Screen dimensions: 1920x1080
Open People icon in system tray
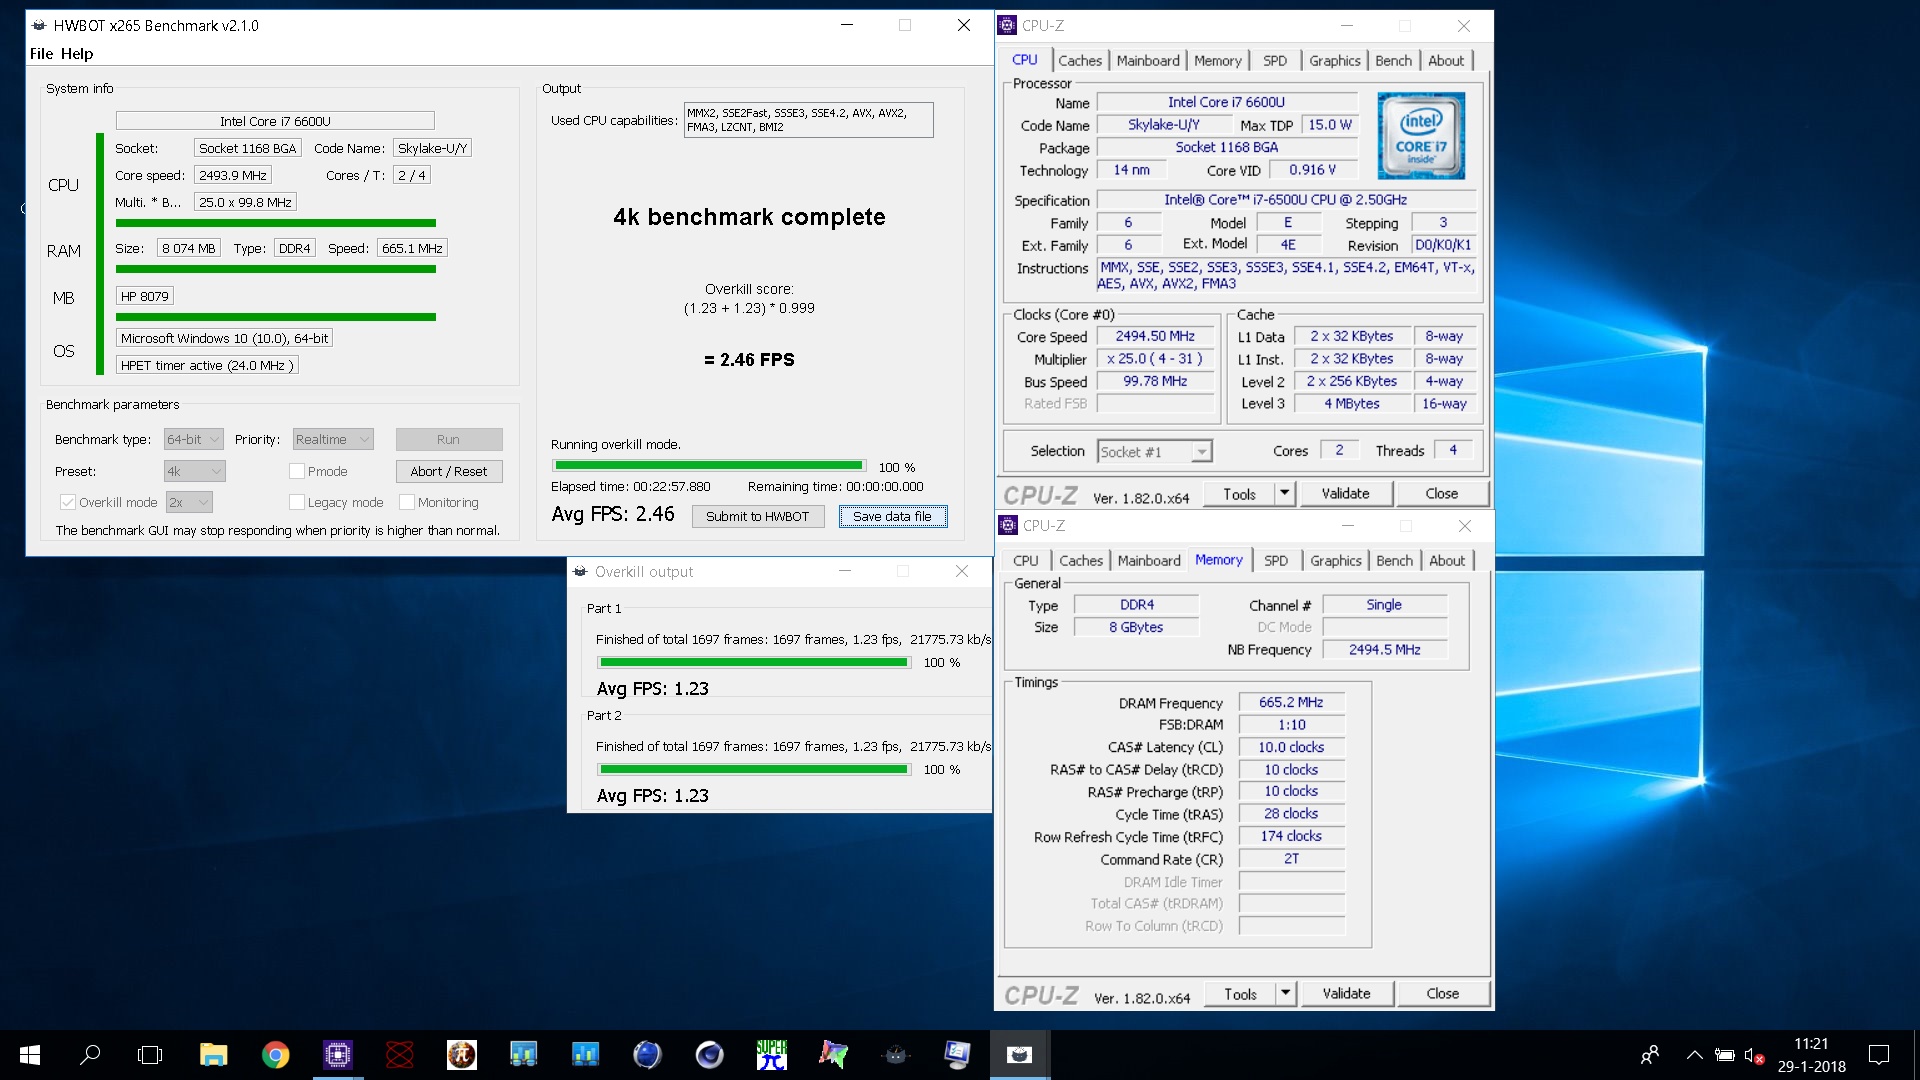coord(1650,1054)
